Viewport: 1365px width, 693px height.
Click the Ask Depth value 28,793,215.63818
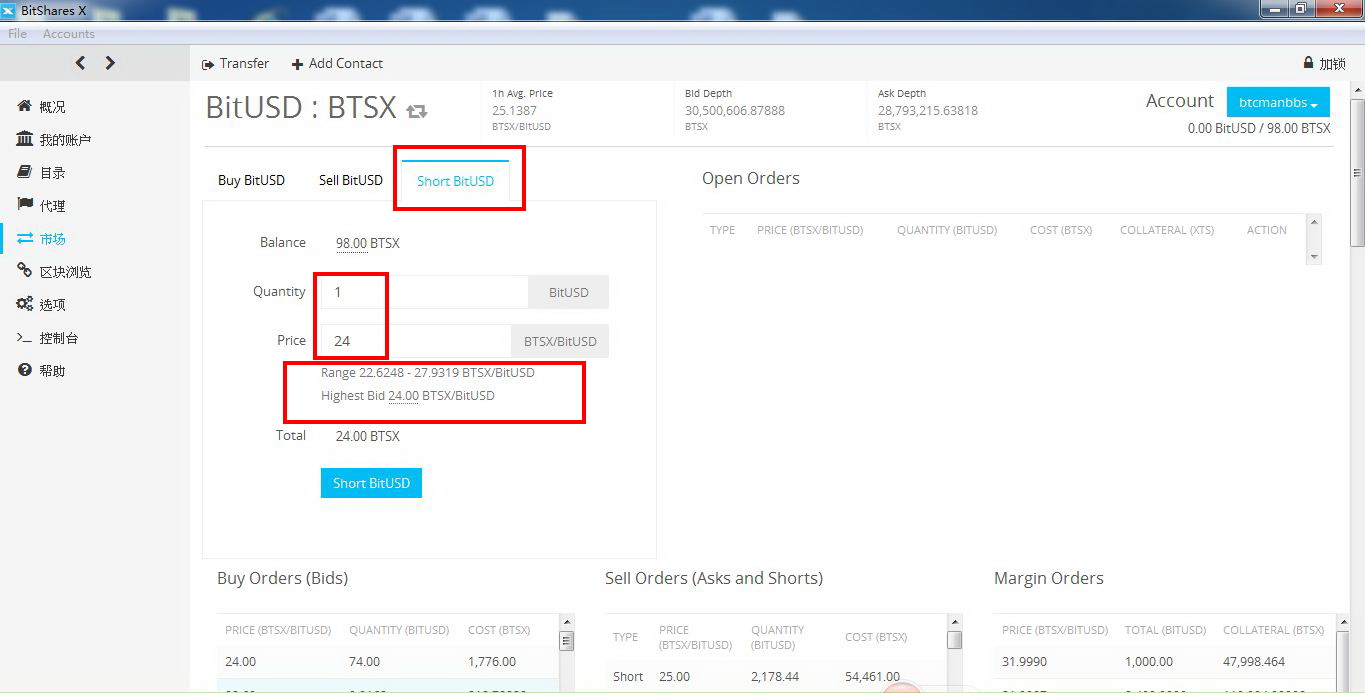[x=928, y=110]
